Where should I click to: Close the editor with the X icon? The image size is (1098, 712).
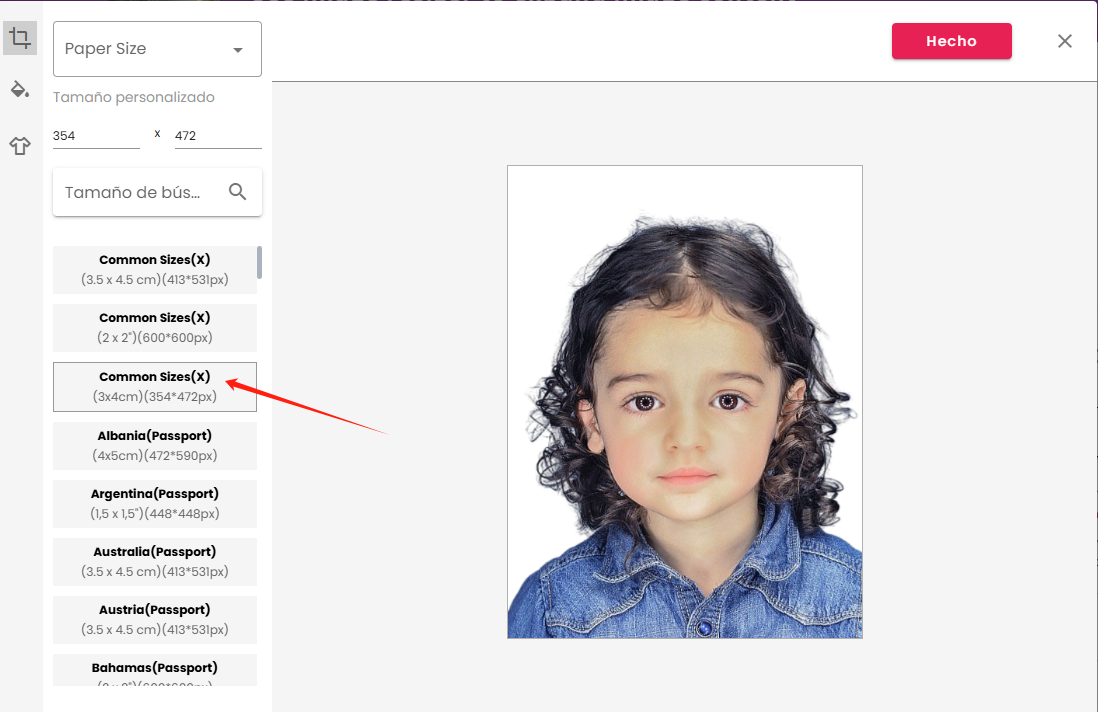click(x=1064, y=41)
